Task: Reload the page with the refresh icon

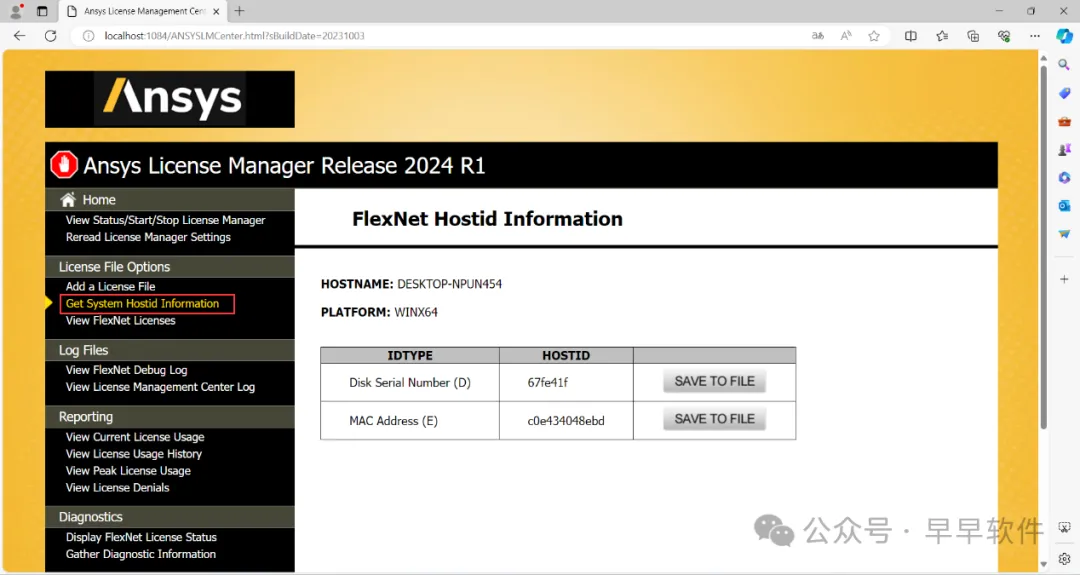Action: pos(50,36)
